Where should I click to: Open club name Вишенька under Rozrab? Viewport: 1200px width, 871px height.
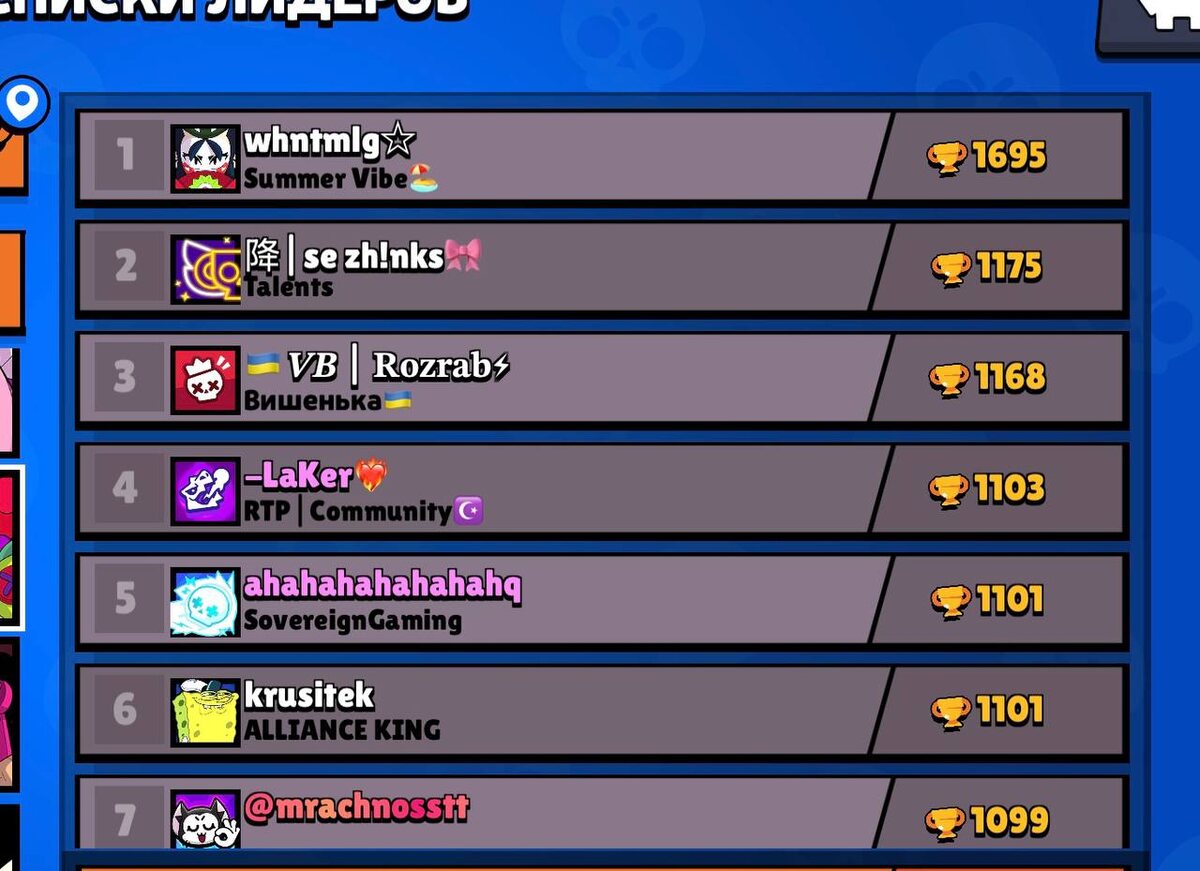[x=313, y=401]
